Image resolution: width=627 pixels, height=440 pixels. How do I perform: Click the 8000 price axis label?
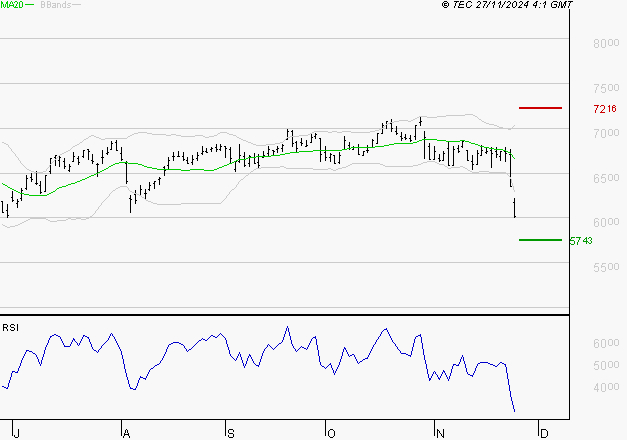pos(604,44)
